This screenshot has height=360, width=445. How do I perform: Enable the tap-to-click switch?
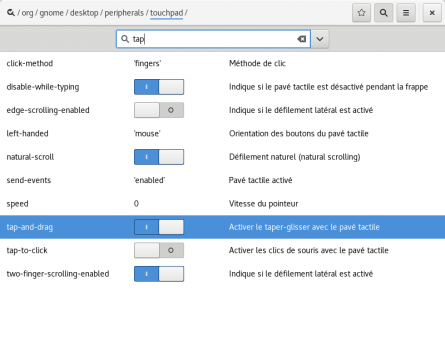pyautogui.click(x=159, y=250)
